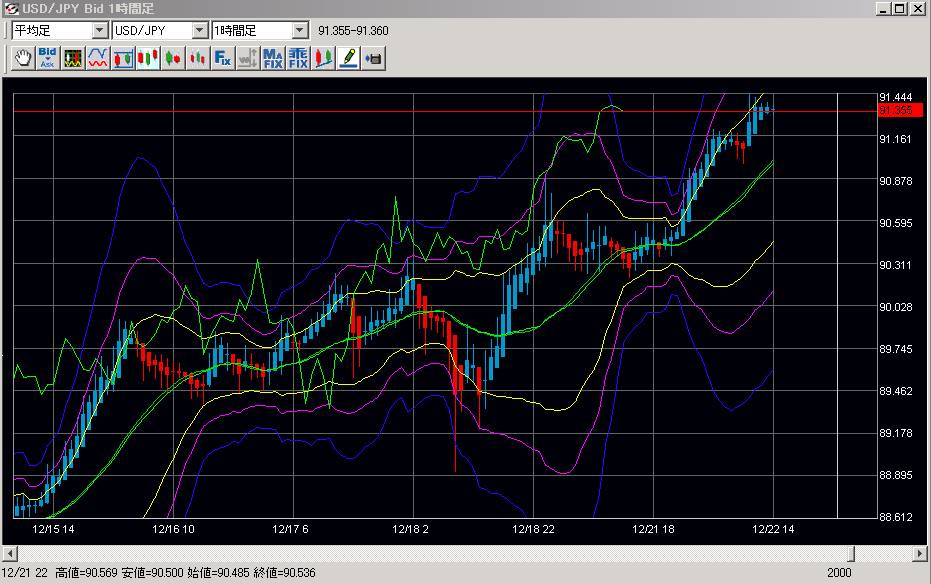Click the 12/21 22 status bar date
931x584 pixels.
point(24,573)
